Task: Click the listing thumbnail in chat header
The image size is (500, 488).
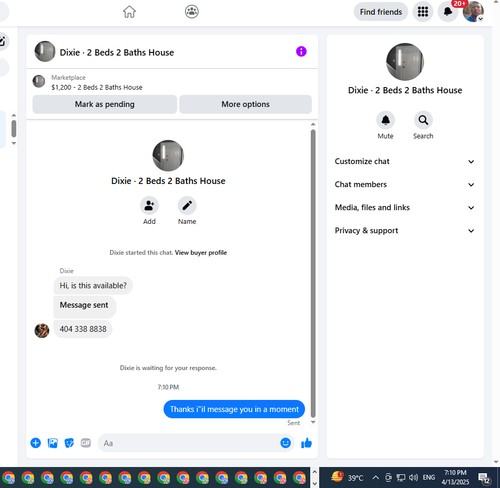Action: pos(45,52)
